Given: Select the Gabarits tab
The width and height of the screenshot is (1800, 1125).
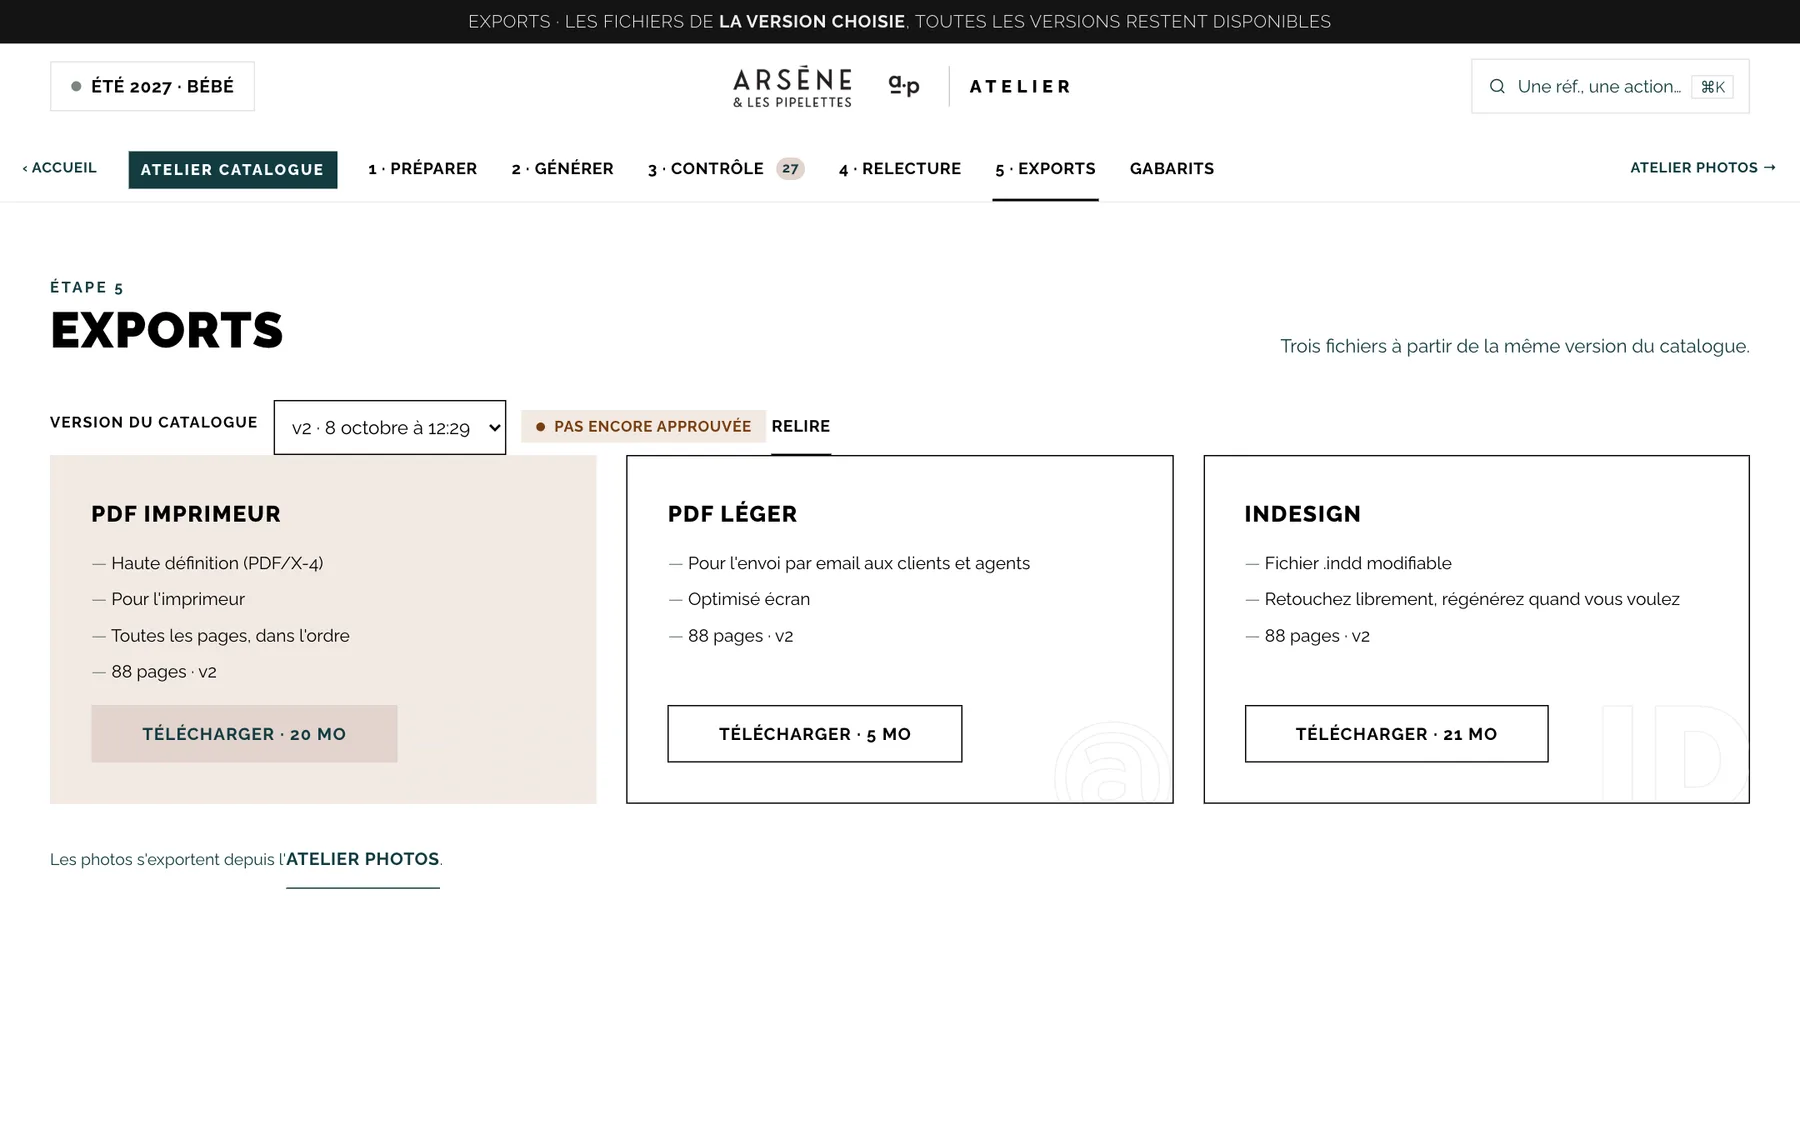Looking at the screenshot, I should click(x=1171, y=169).
